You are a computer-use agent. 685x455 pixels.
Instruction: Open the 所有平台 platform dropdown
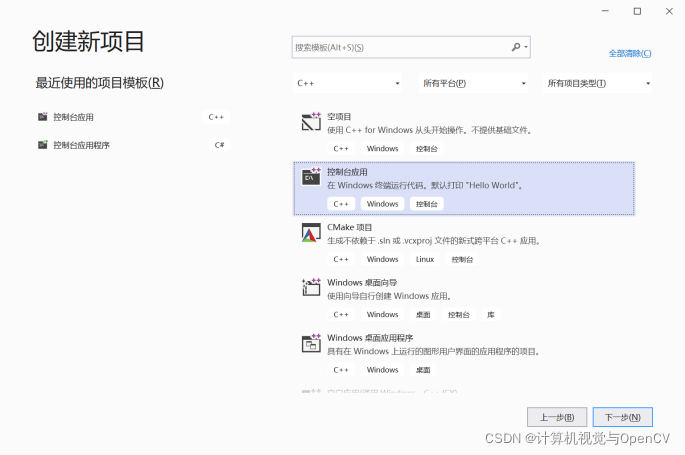[473, 83]
